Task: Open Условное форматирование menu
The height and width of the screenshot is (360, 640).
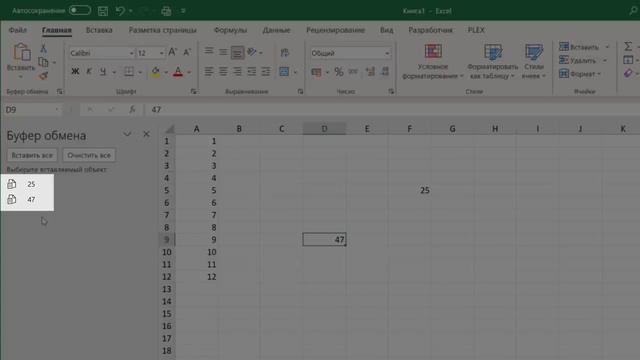Action: (x=432, y=61)
